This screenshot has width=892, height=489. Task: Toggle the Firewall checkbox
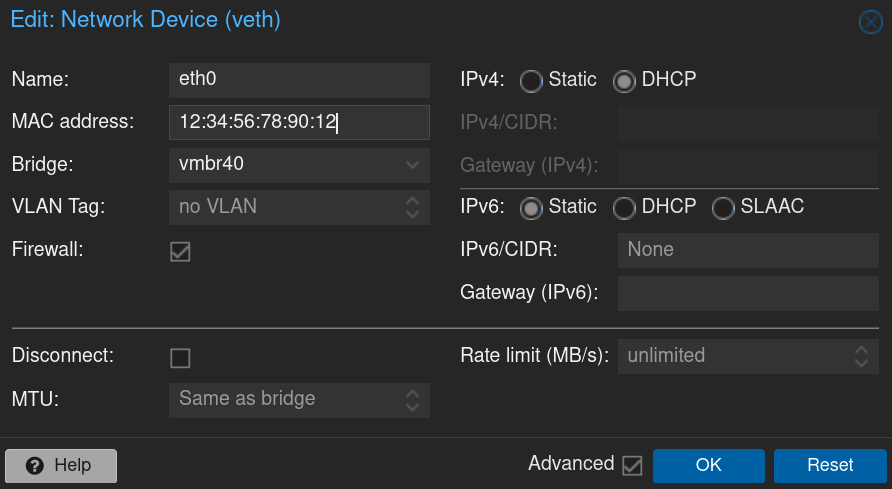pos(180,251)
